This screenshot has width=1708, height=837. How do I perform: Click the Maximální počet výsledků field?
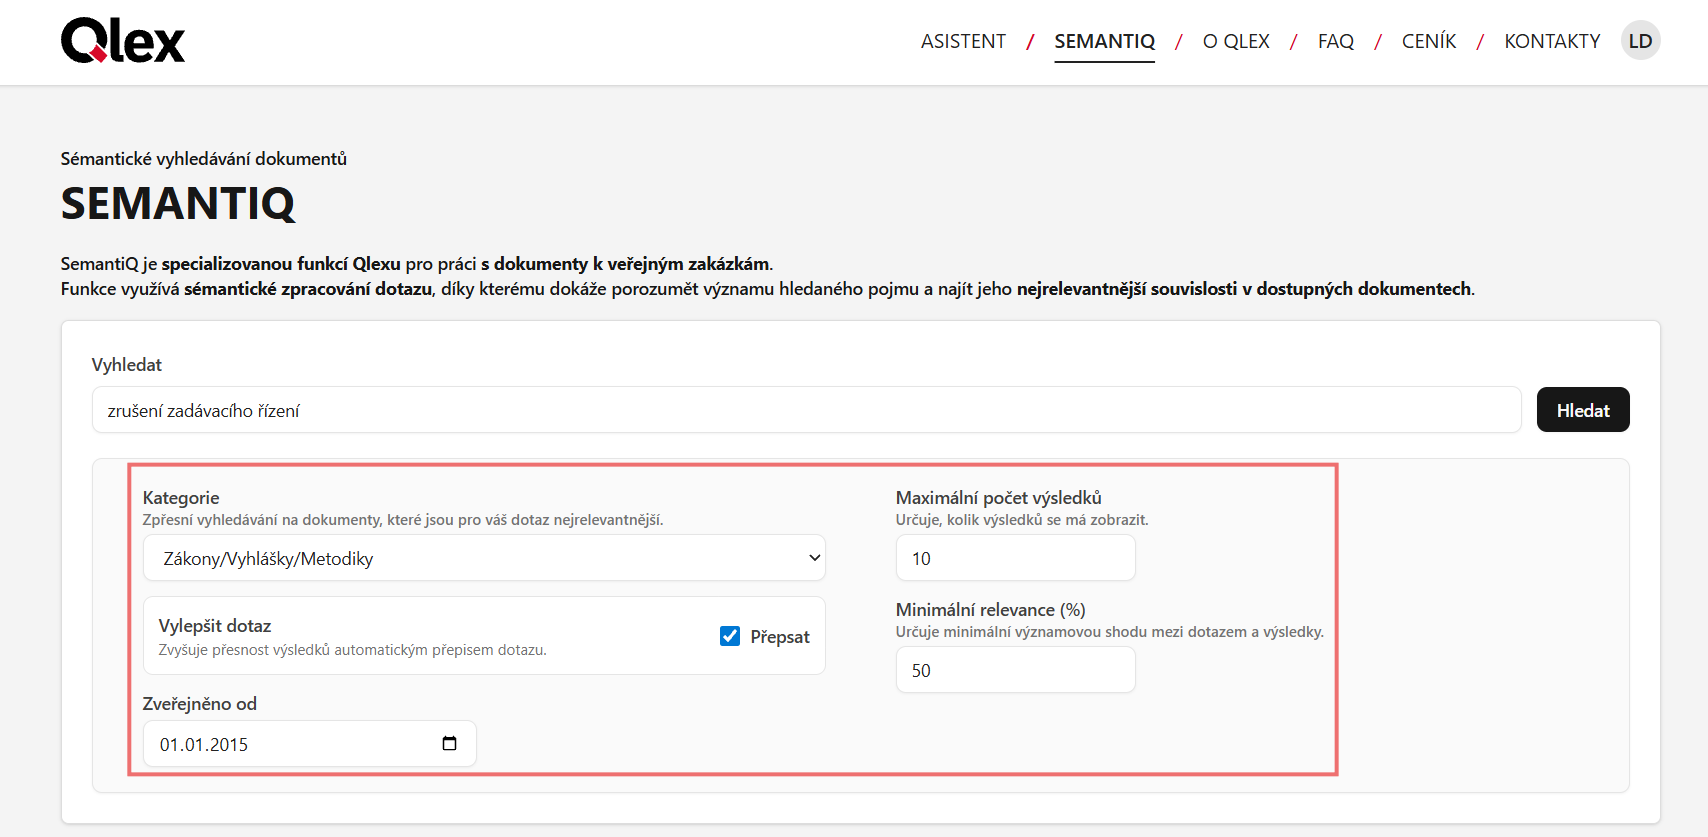tap(1015, 558)
